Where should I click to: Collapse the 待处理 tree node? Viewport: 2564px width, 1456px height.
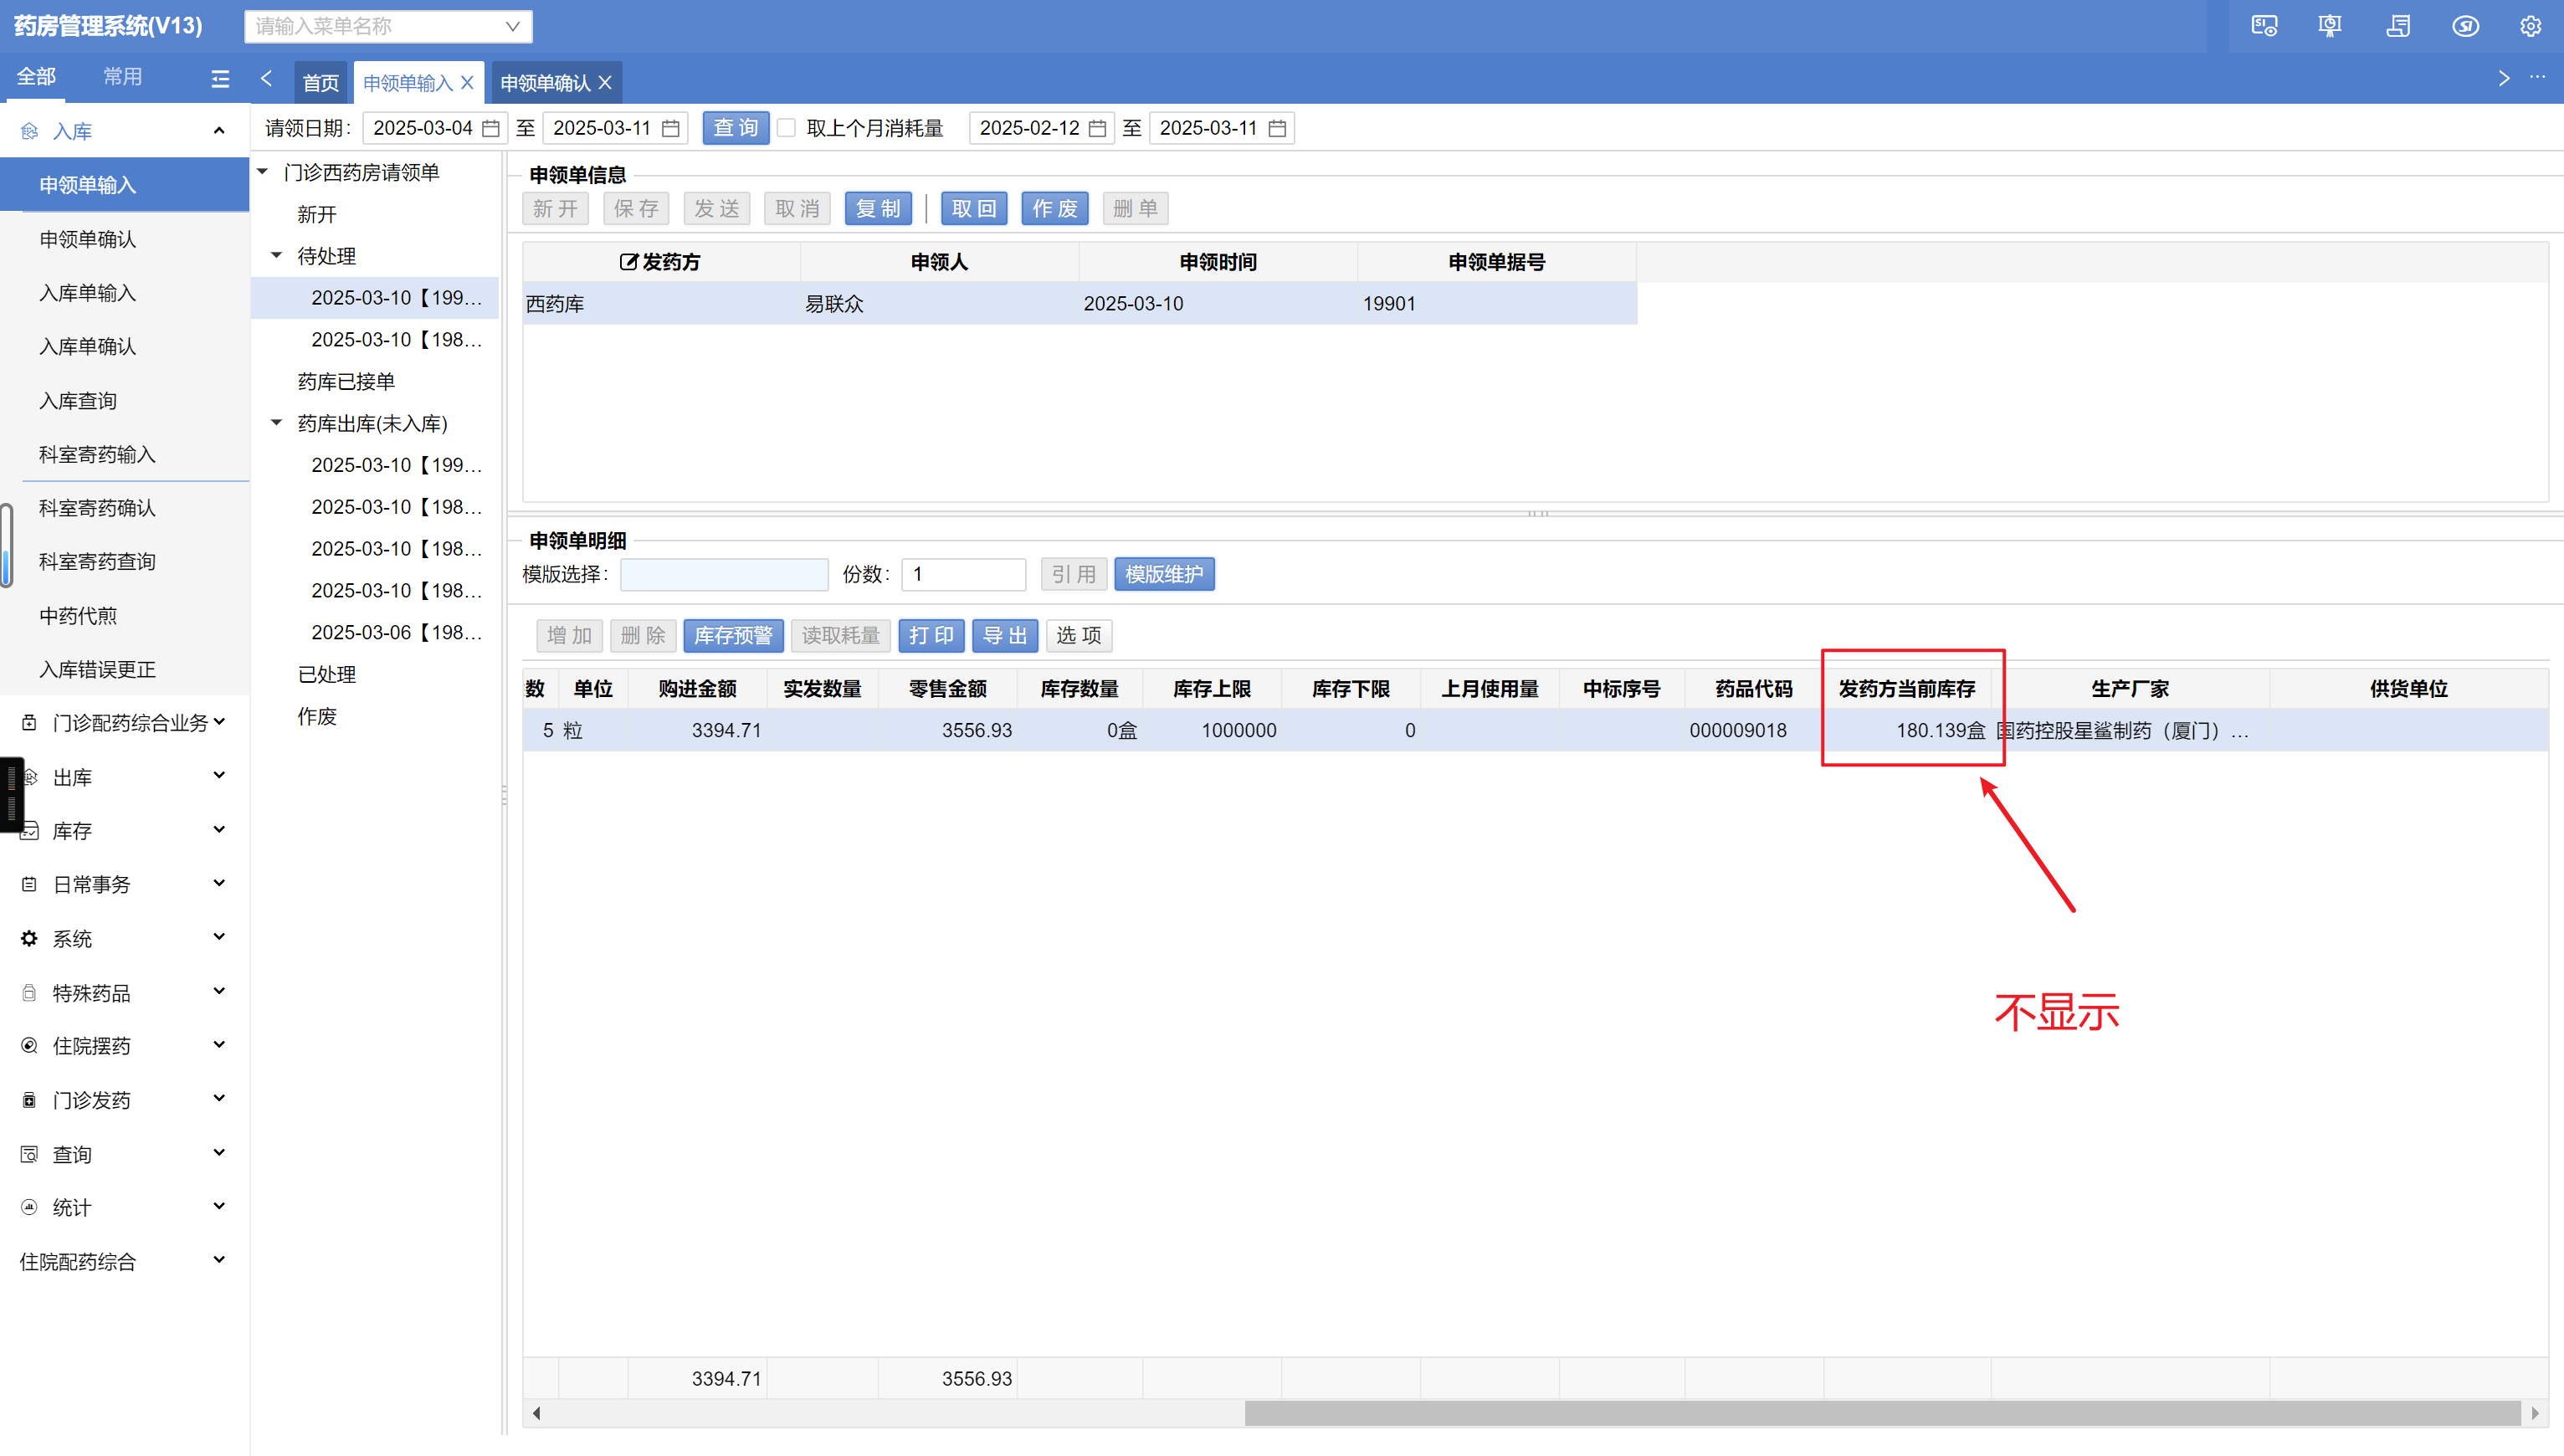click(277, 256)
